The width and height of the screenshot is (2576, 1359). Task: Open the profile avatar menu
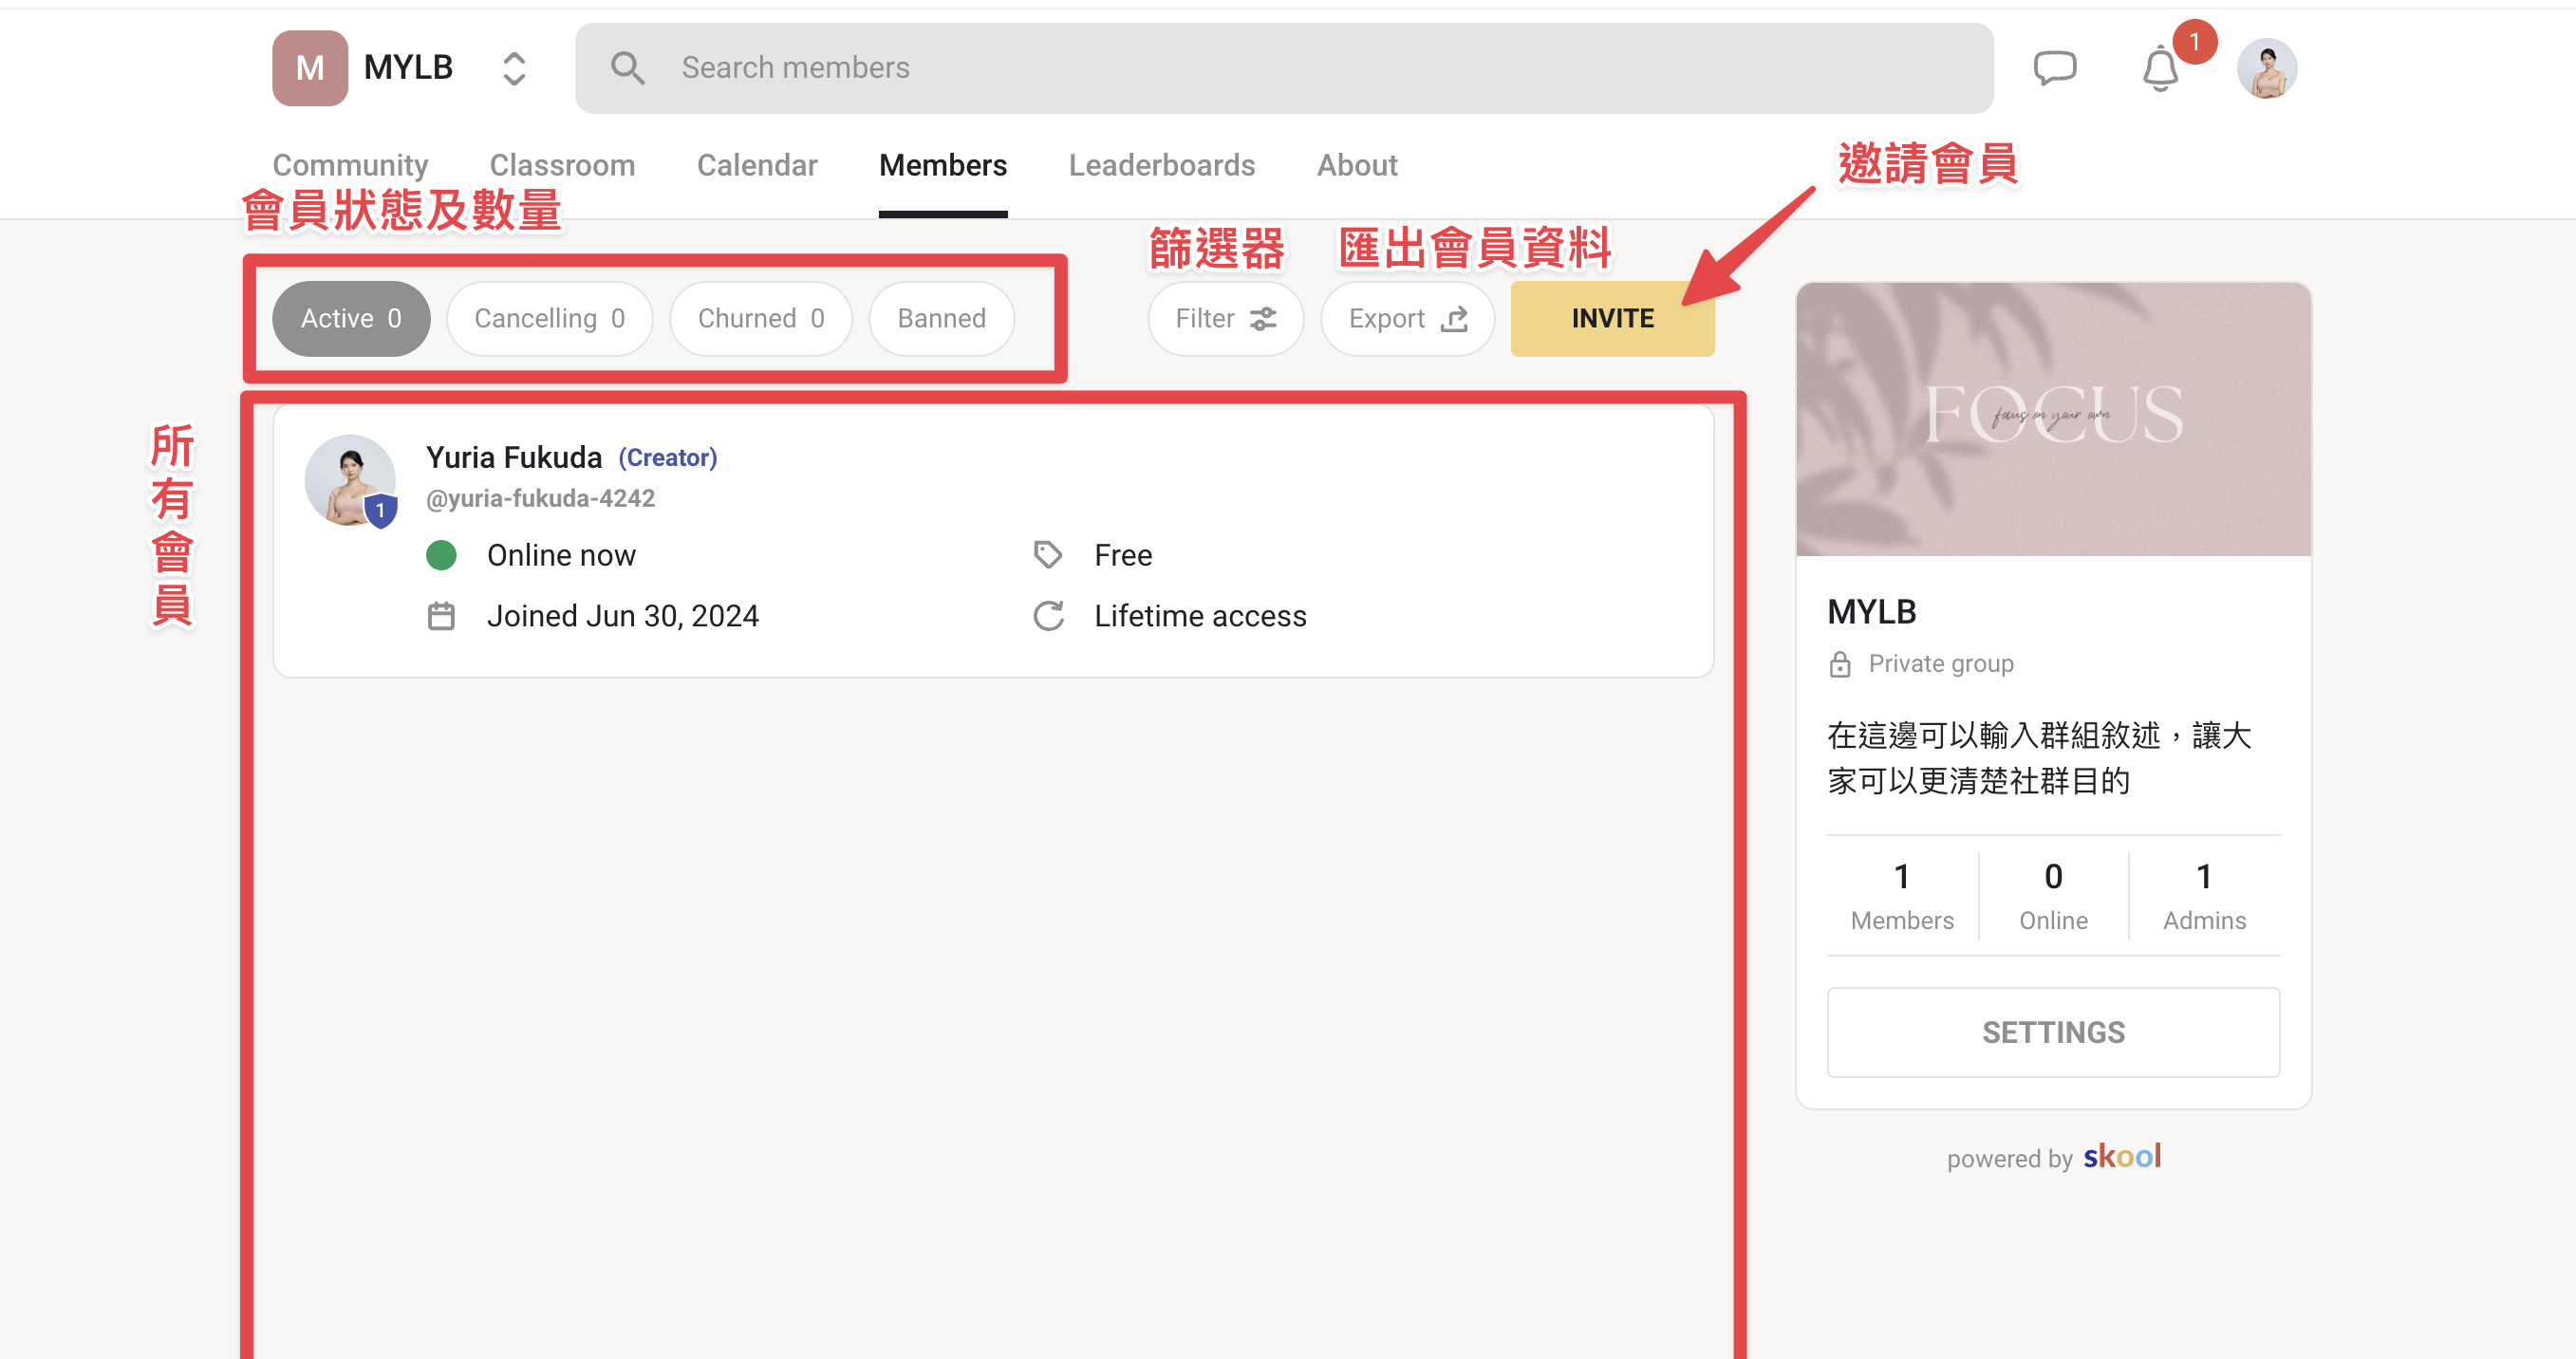pos(2266,68)
